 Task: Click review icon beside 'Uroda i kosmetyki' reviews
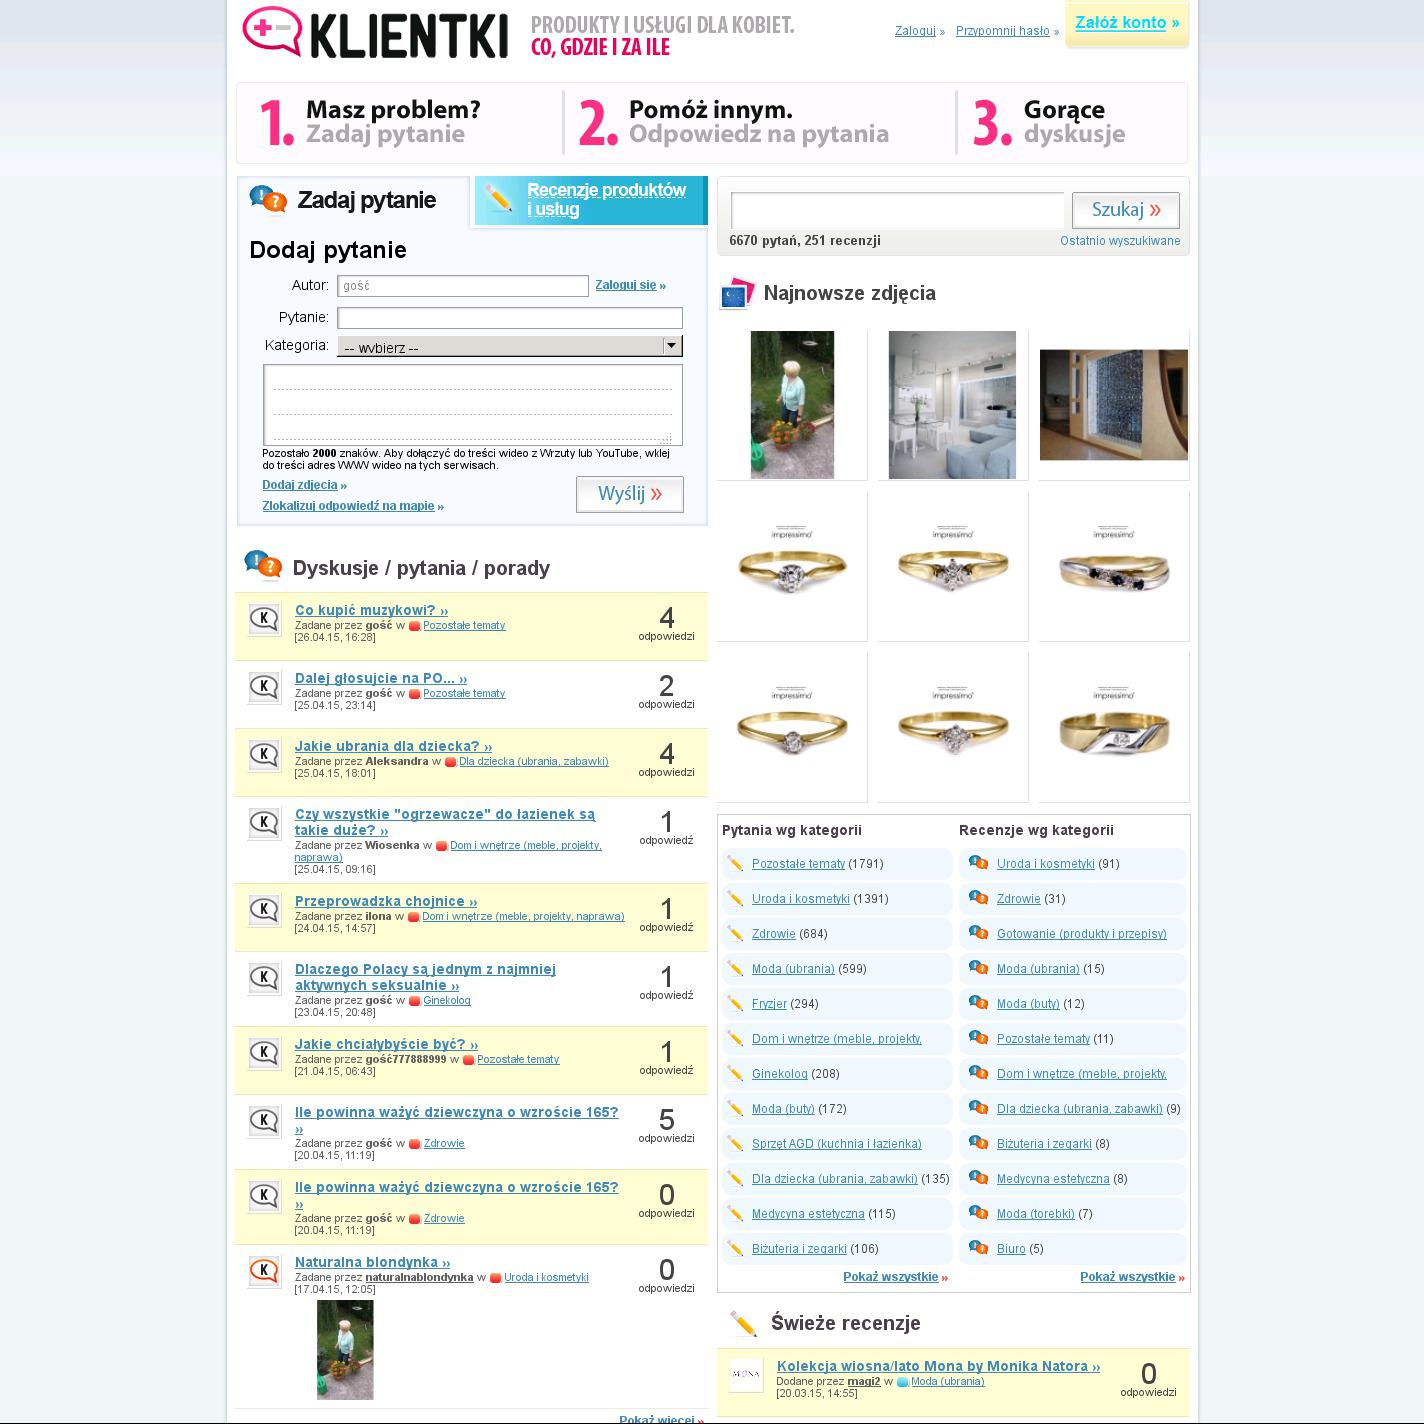(x=979, y=864)
